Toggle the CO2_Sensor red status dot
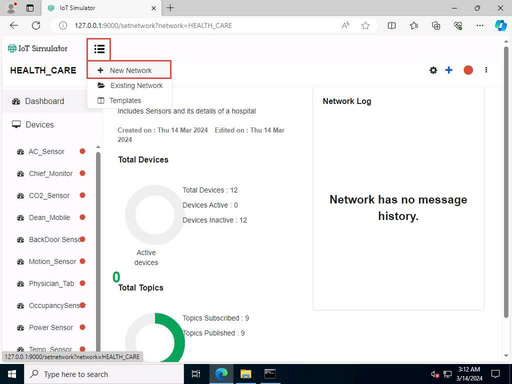Viewport: 512px width, 384px height. (x=82, y=195)
